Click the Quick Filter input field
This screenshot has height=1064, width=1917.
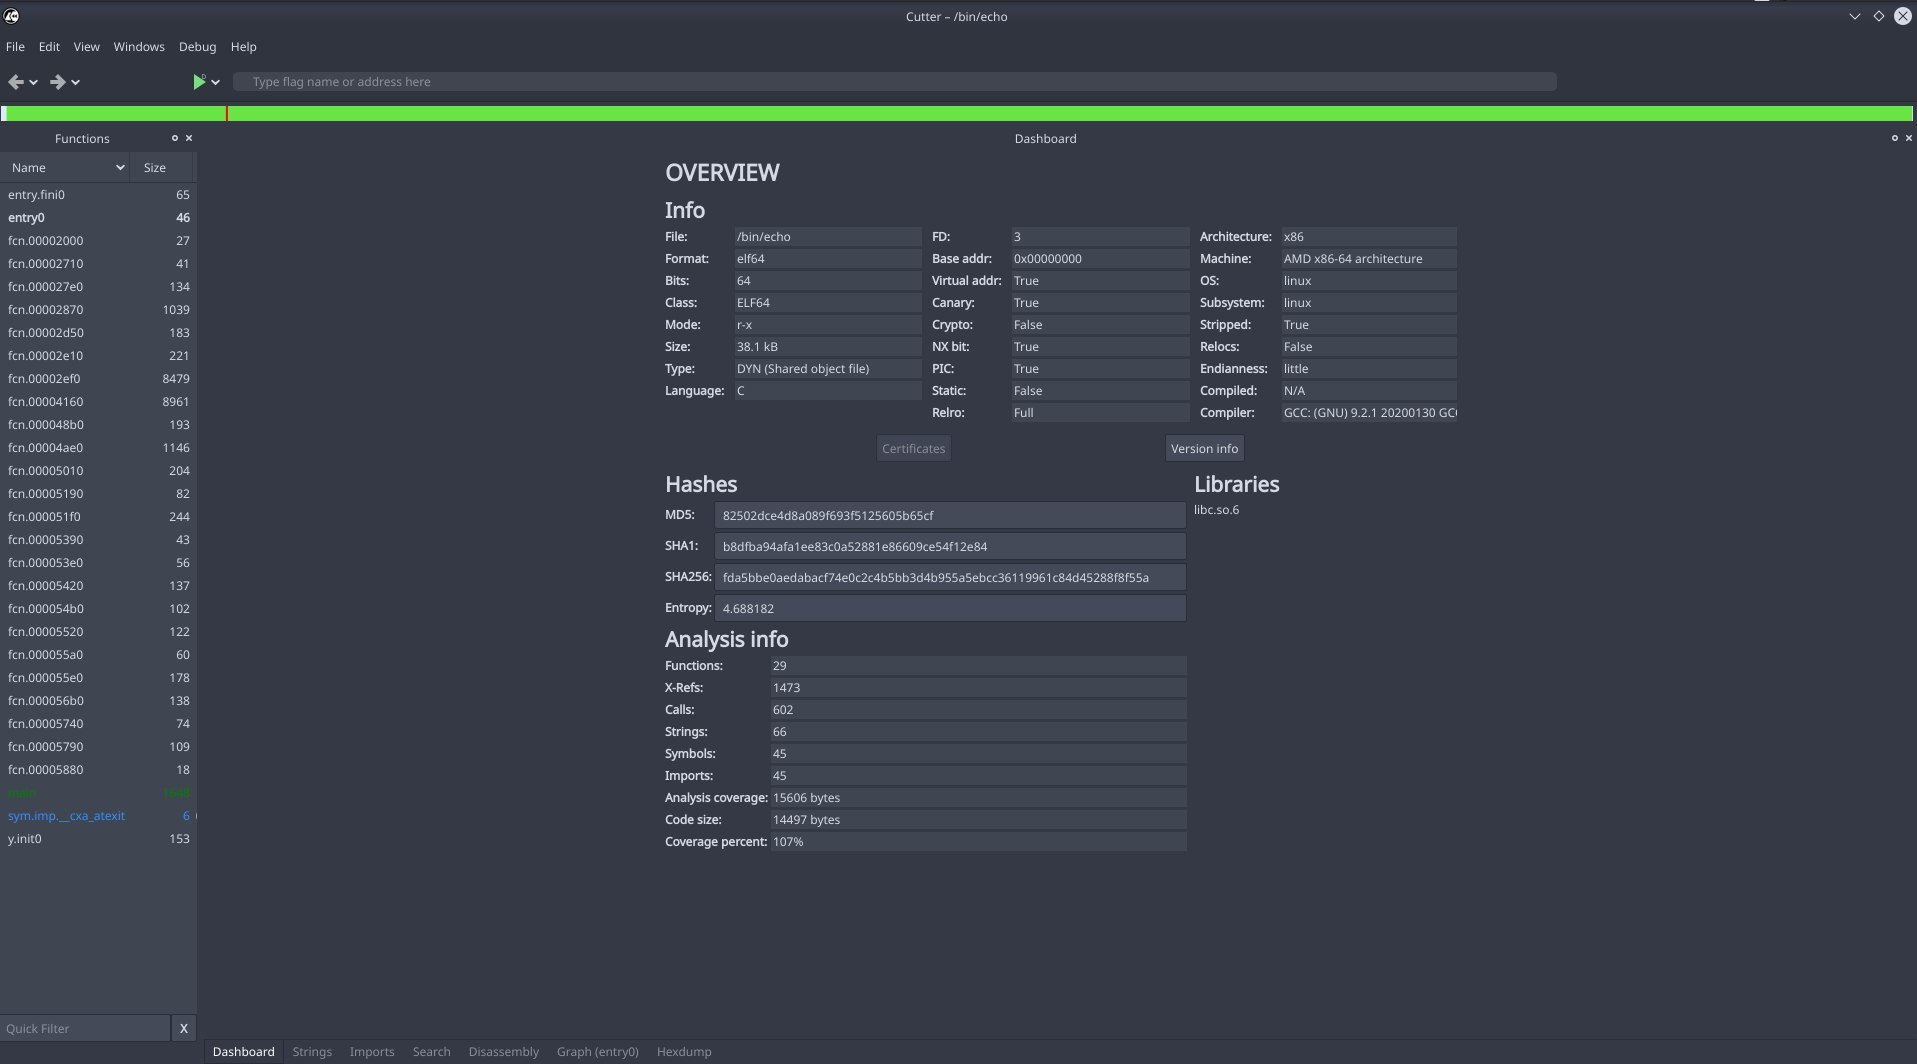point(85,1028)
